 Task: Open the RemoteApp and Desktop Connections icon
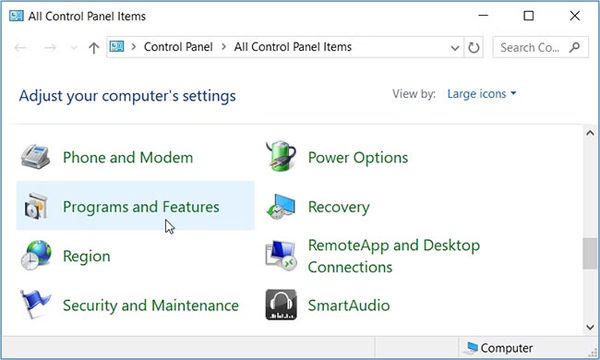coord(281,256)
